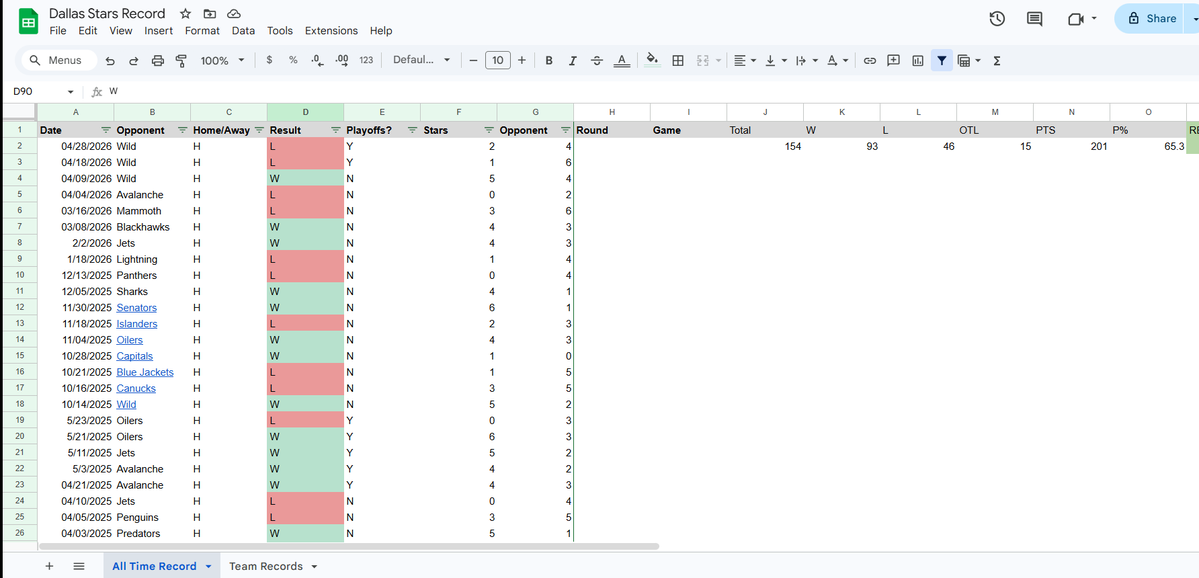Viewport: 1199px width, 578px height.
Task: Open more number formats 123
Action: [366, 60]
